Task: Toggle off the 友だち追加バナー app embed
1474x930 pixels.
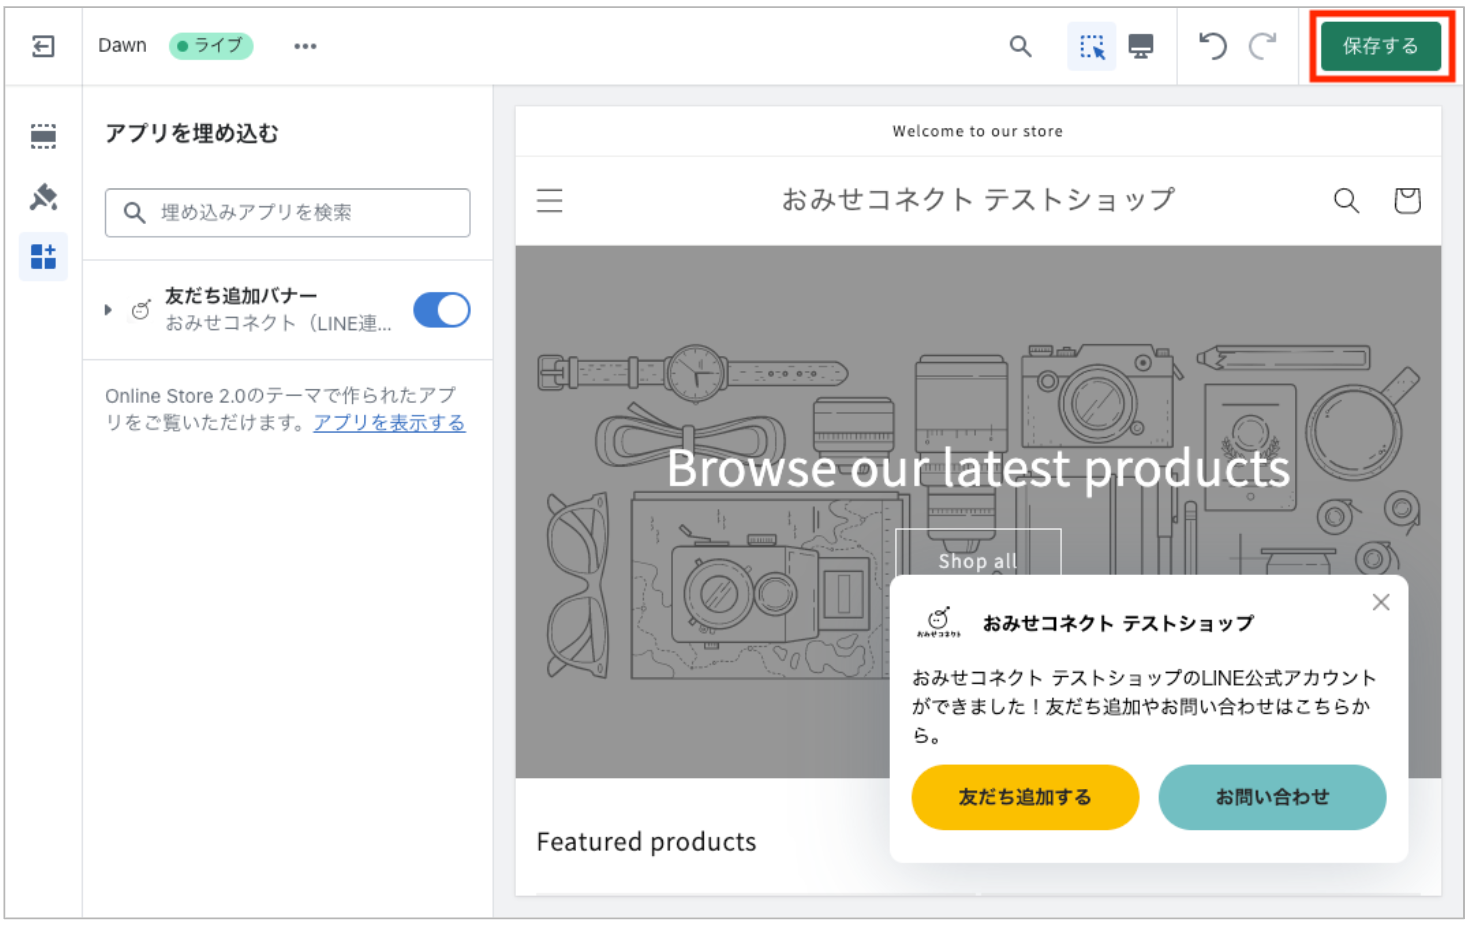Action: click(442, 310)
